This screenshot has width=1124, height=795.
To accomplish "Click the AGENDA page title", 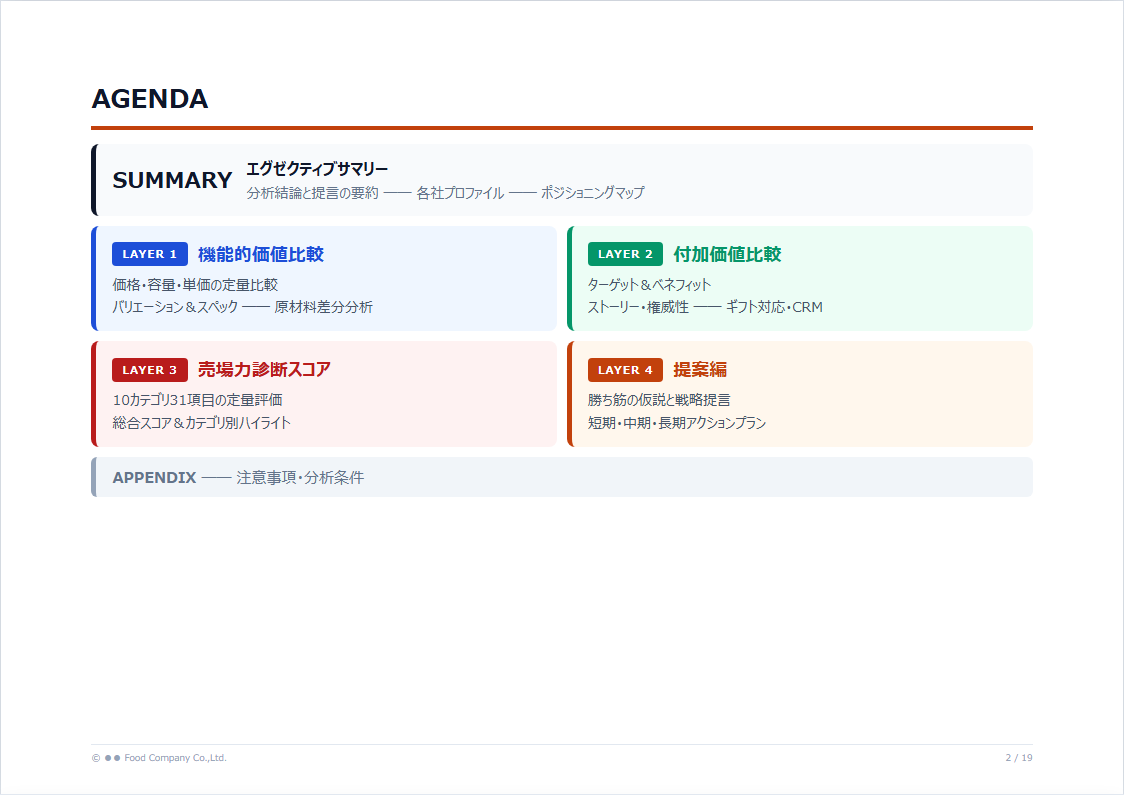I will click(150, 99).
